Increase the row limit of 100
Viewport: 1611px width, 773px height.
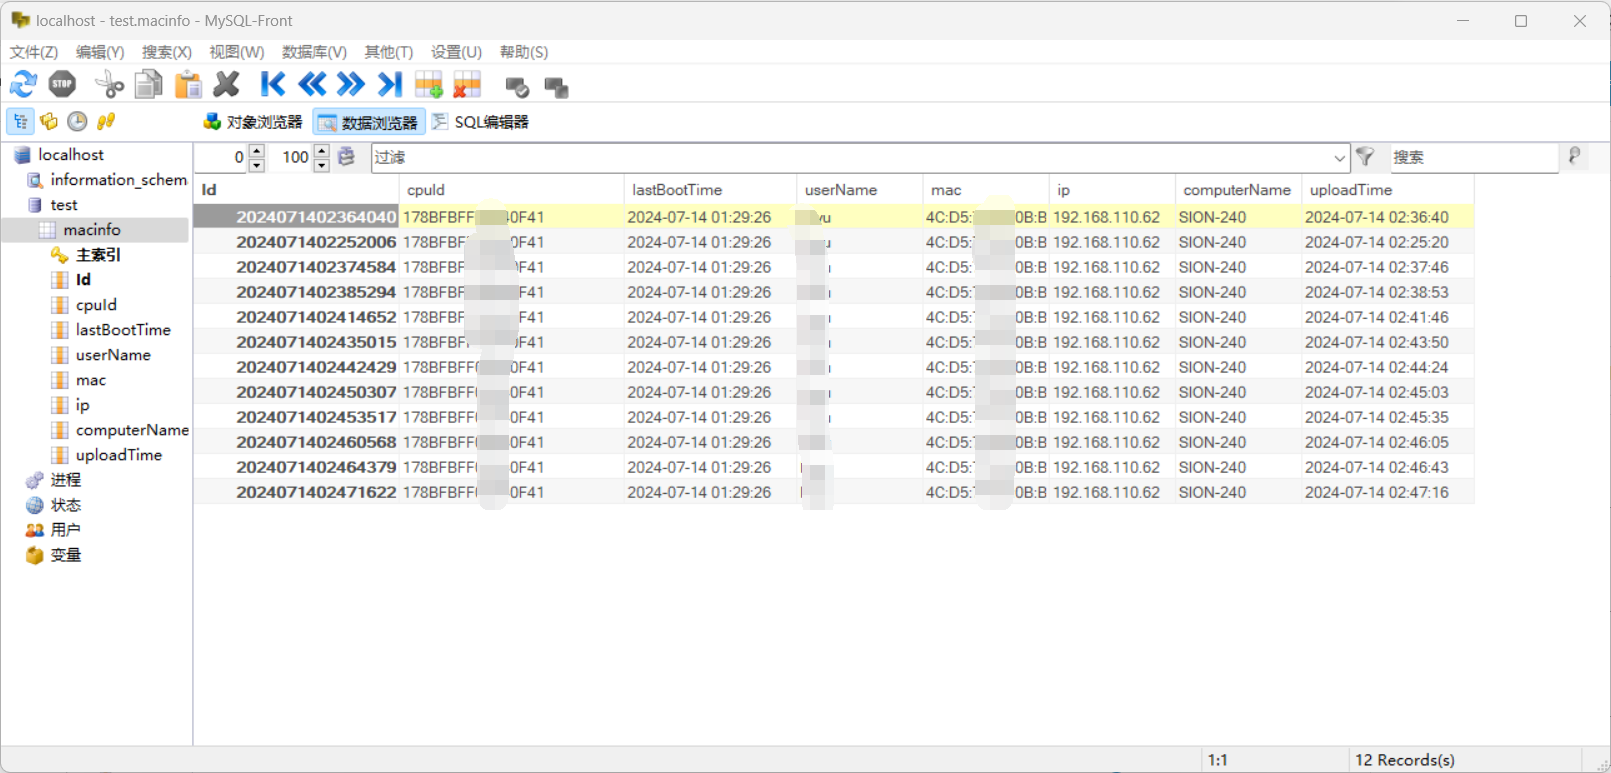[x=322, y=151]
